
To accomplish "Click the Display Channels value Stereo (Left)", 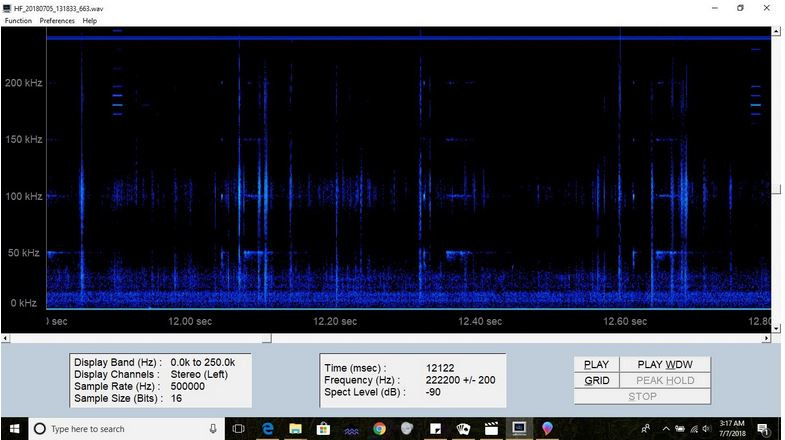I will click(199, 374).
